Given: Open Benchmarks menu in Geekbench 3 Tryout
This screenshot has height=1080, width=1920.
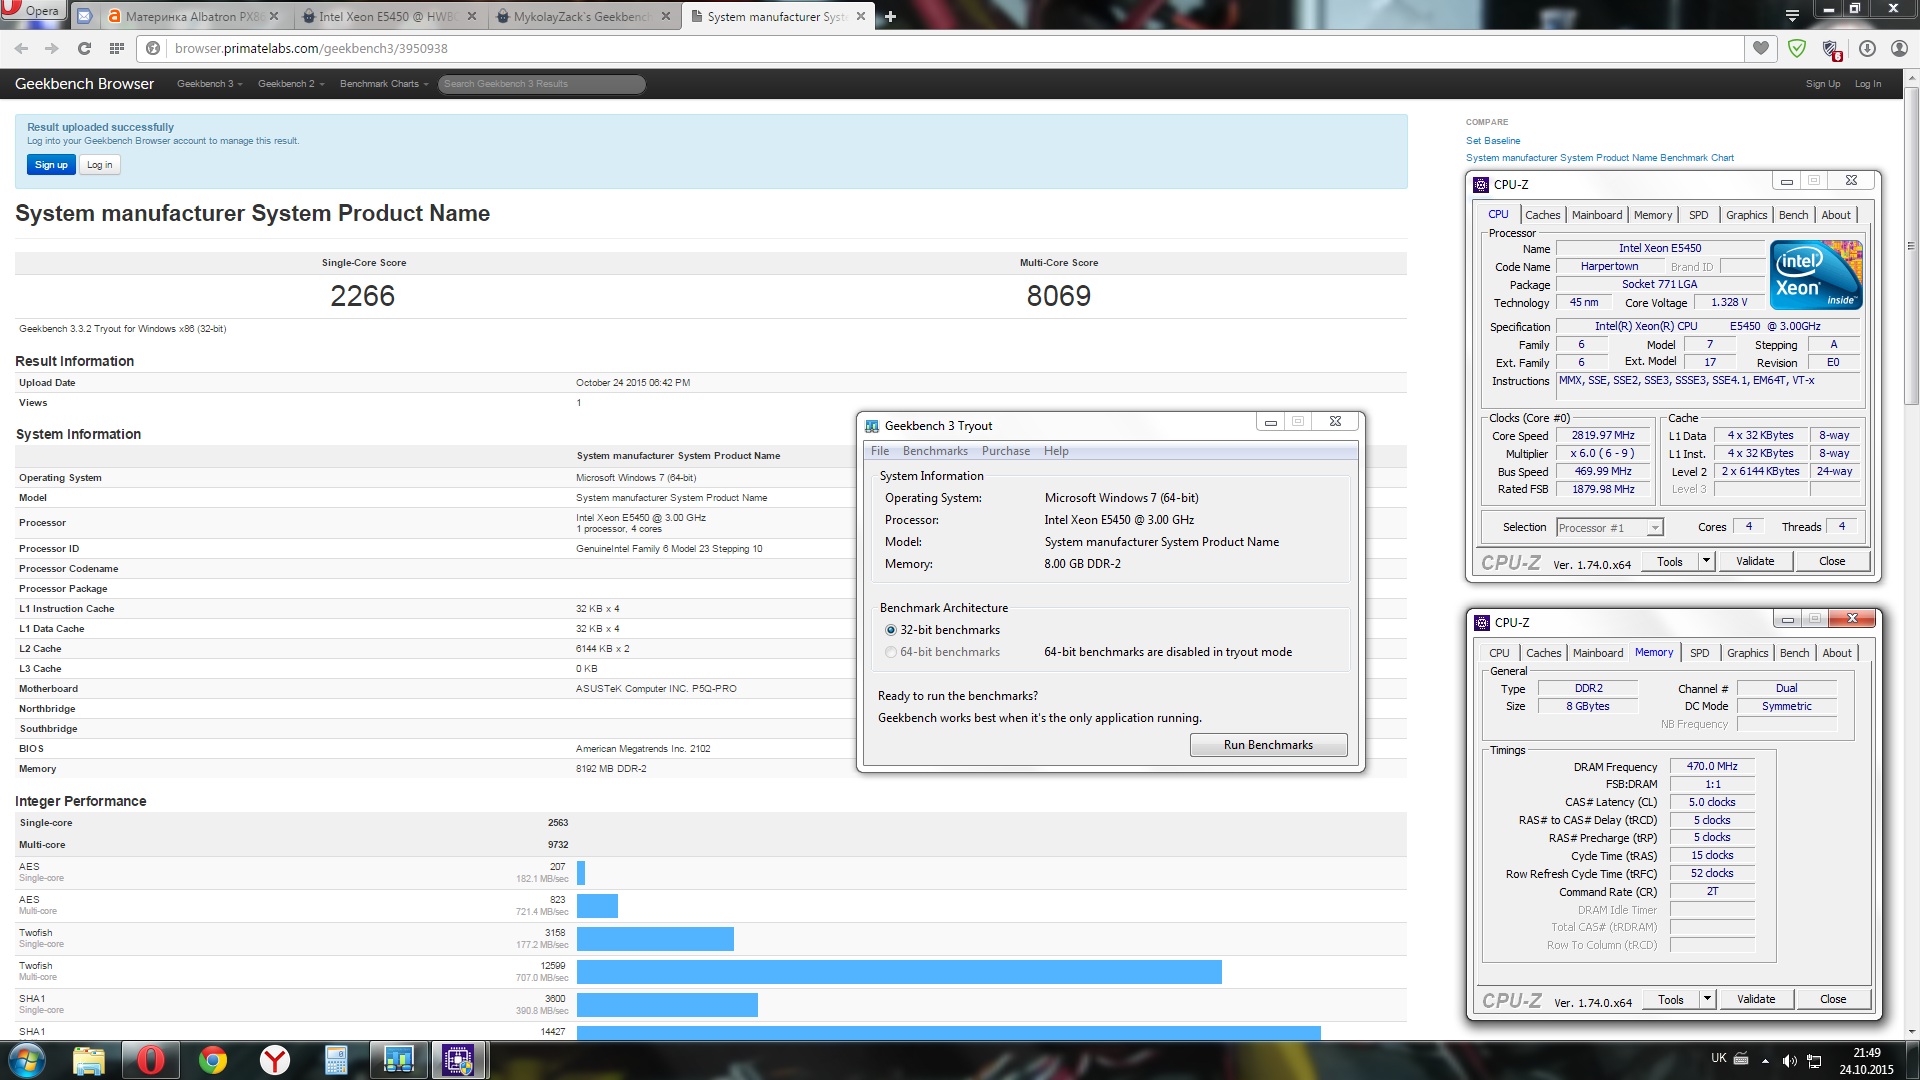Looking at the screenshot, I should (935, 451).
